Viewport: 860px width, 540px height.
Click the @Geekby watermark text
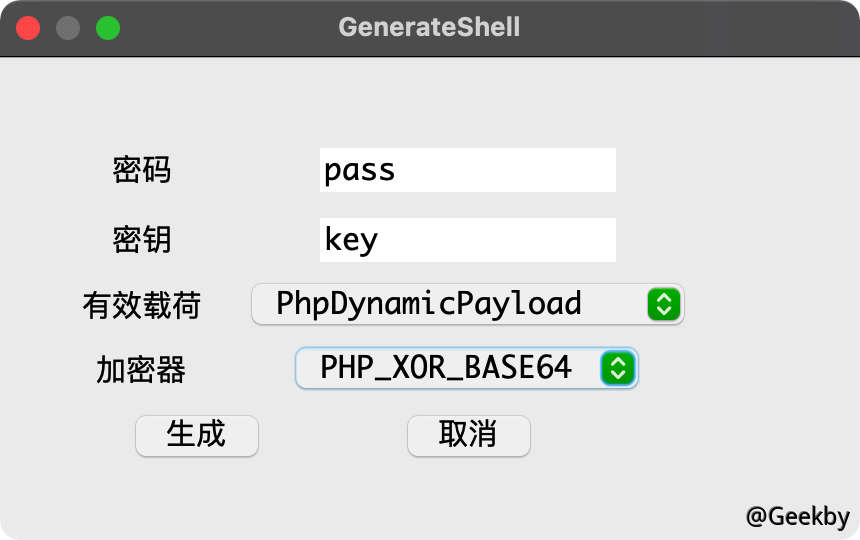click(x=797, y=517)
